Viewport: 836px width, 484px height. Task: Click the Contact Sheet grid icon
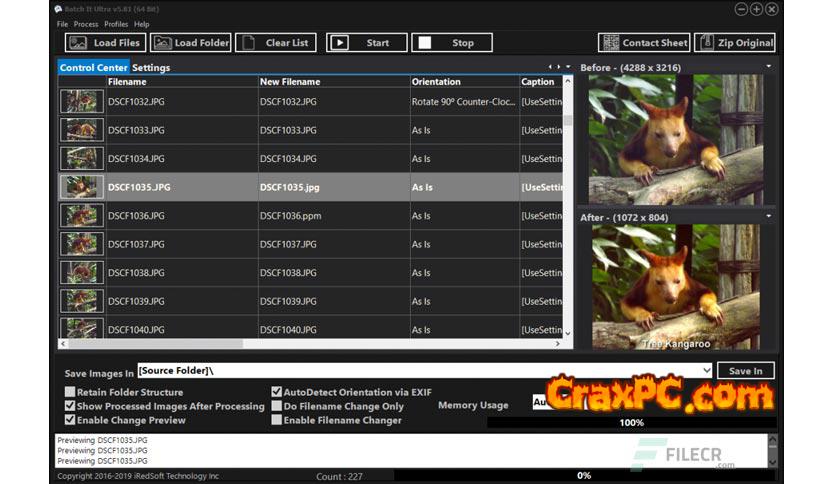click(x=609, y=43)
